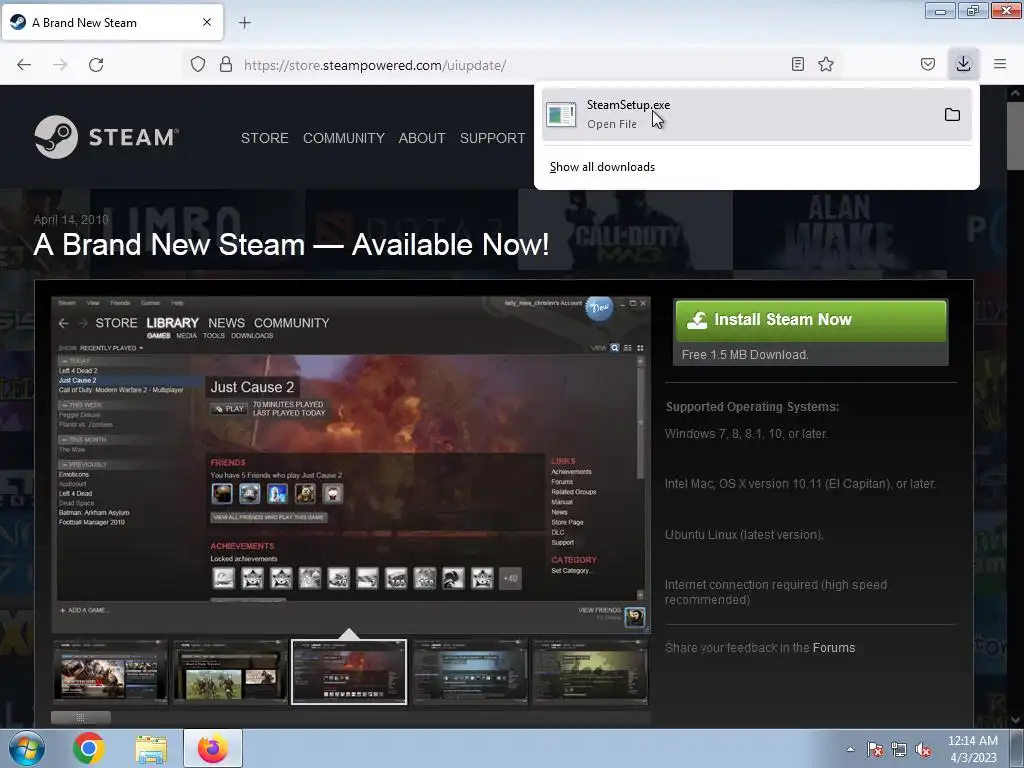Follow the Forums link
This screenshot has height=768, width=1024.
click(834, 648)
